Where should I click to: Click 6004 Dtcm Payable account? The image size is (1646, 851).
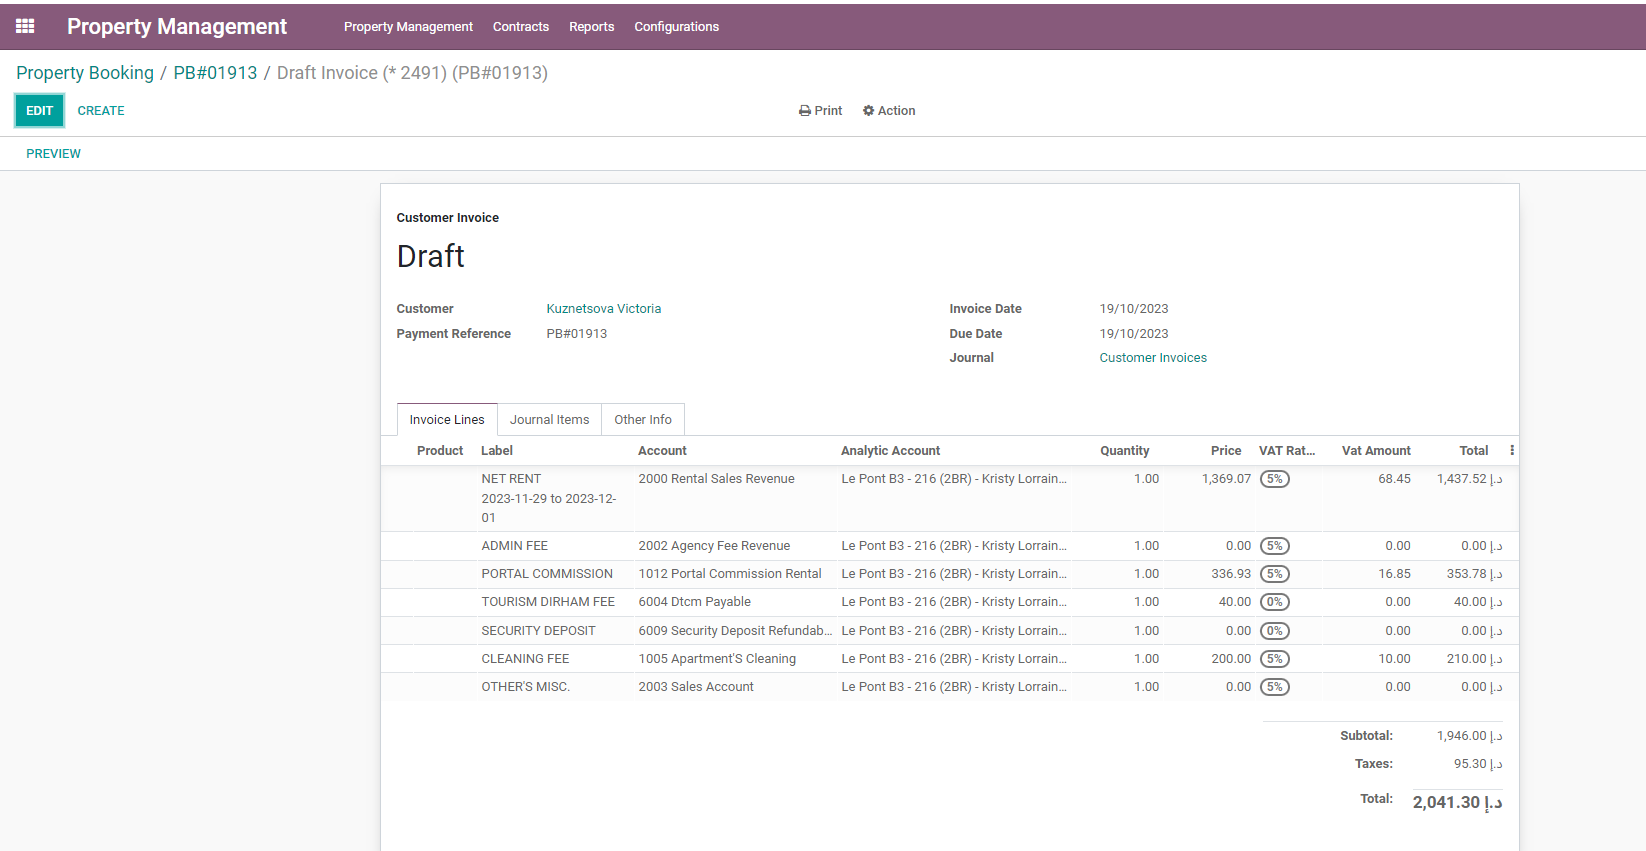tap(695, 602)
